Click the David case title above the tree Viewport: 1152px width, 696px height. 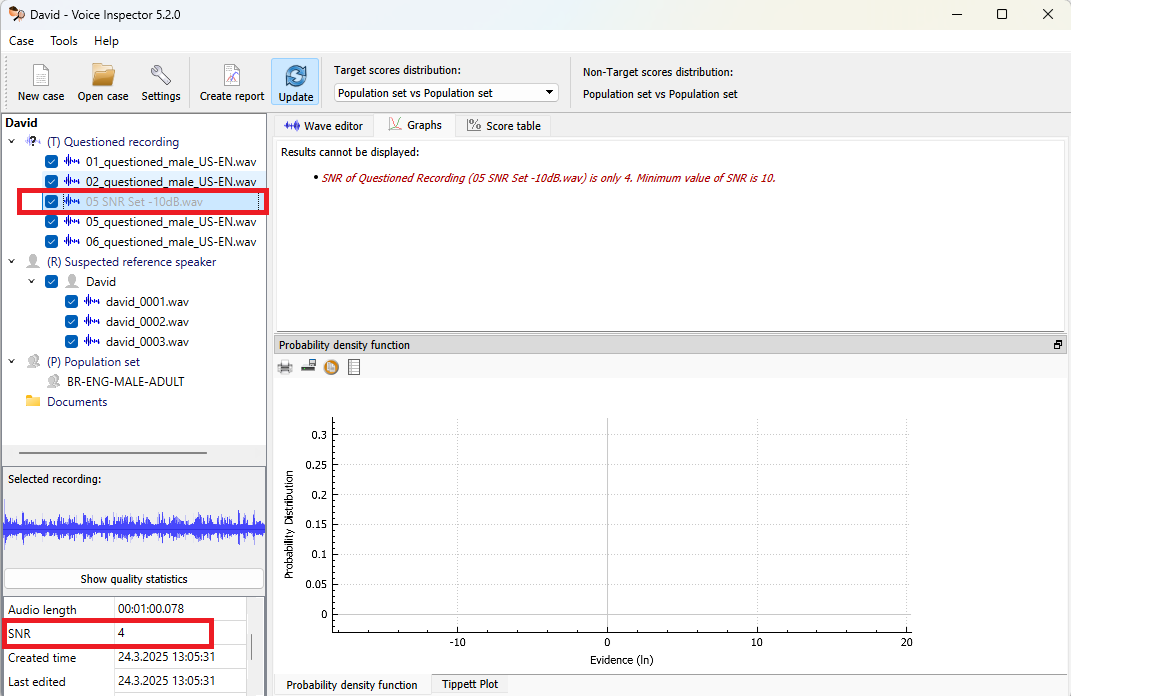pos(21,123)
